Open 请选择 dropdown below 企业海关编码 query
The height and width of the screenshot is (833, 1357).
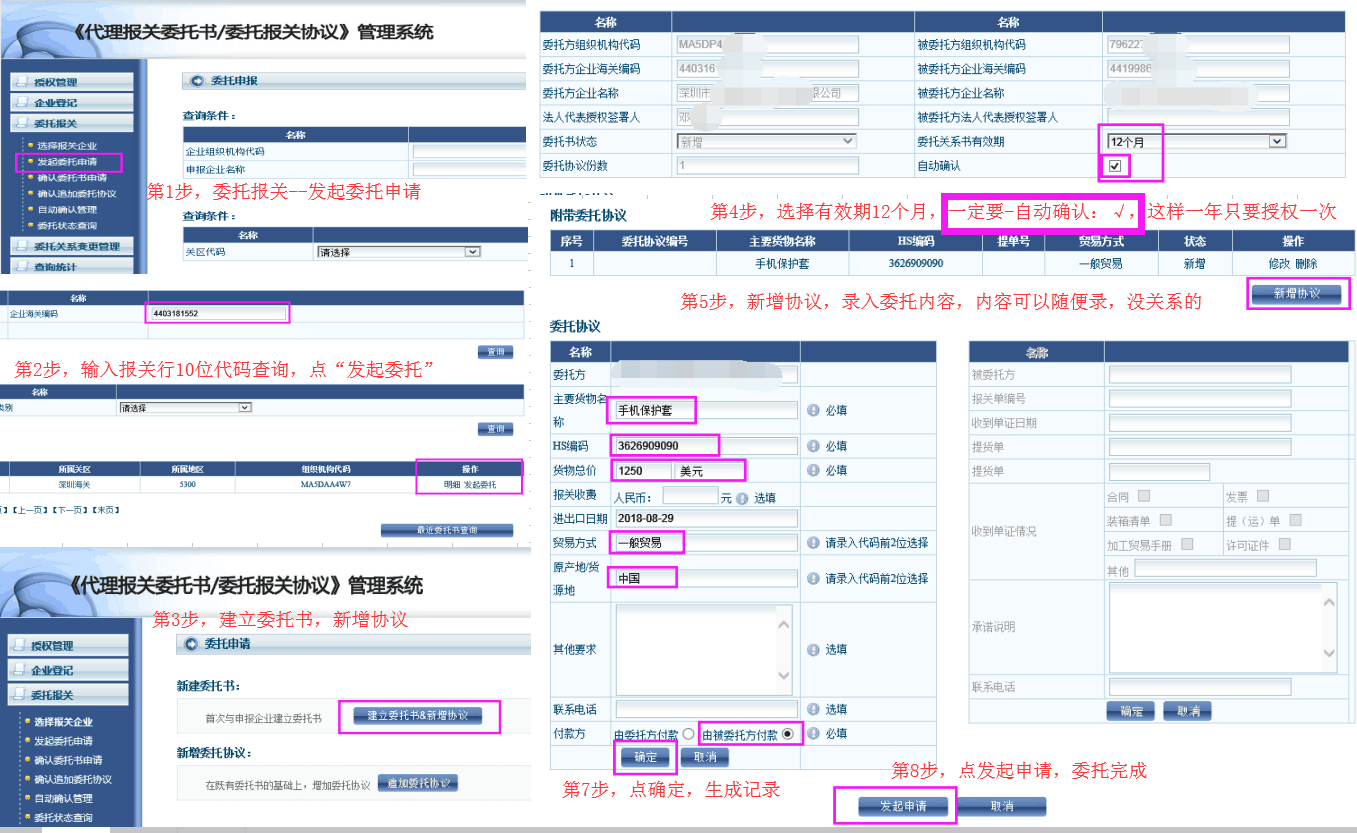click(x=184, y=408)
